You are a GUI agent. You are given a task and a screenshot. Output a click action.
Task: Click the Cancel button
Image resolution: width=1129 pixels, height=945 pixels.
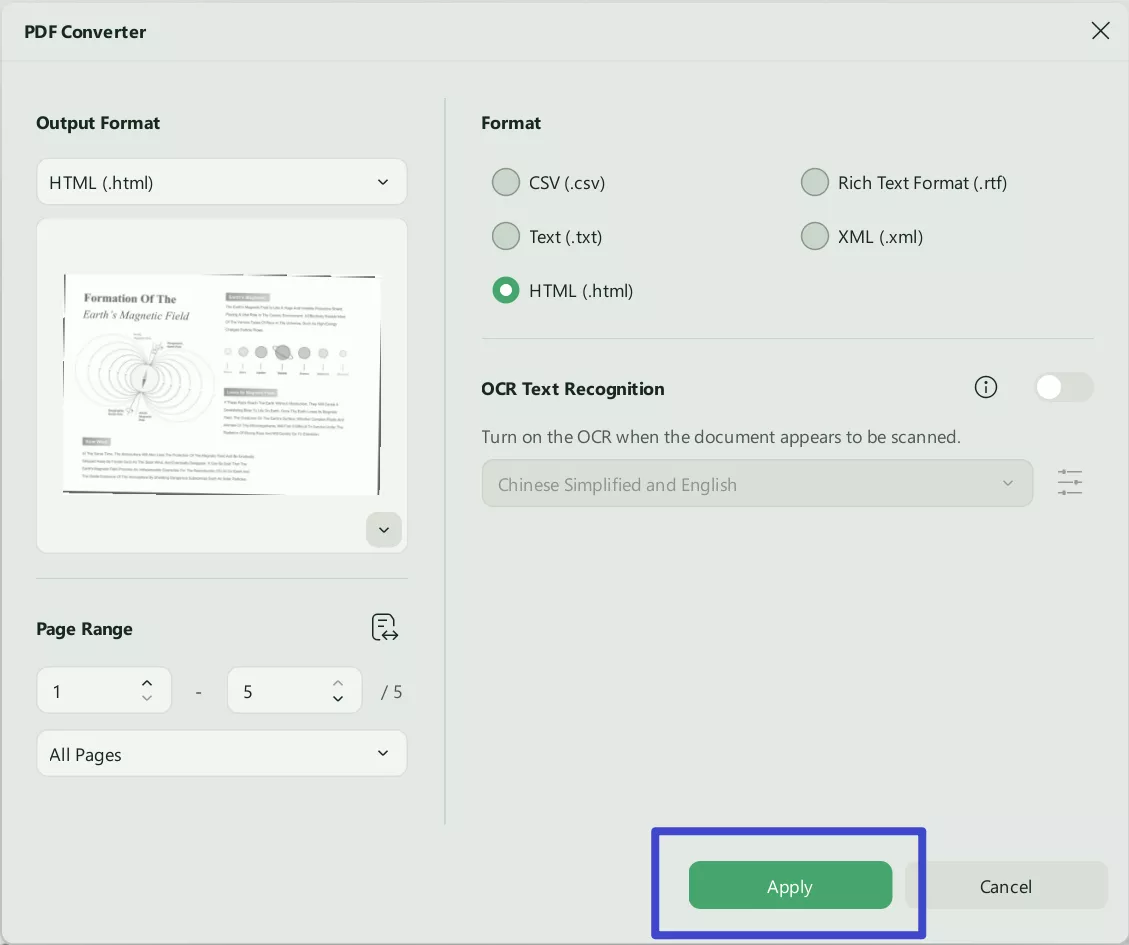pyautogui.click(x=1005, y=886)
